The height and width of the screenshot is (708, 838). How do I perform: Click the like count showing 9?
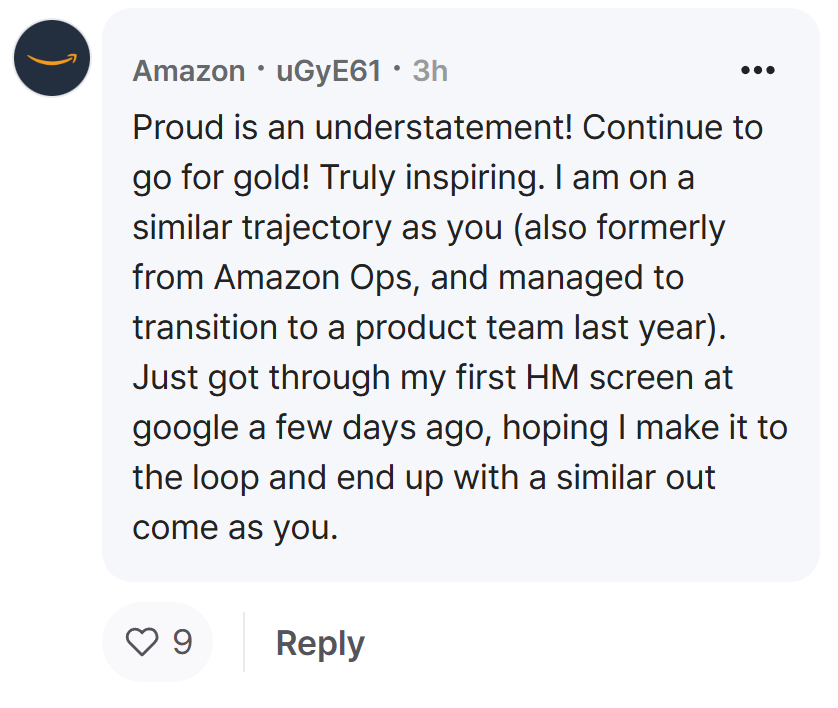(x=182, y=642)
